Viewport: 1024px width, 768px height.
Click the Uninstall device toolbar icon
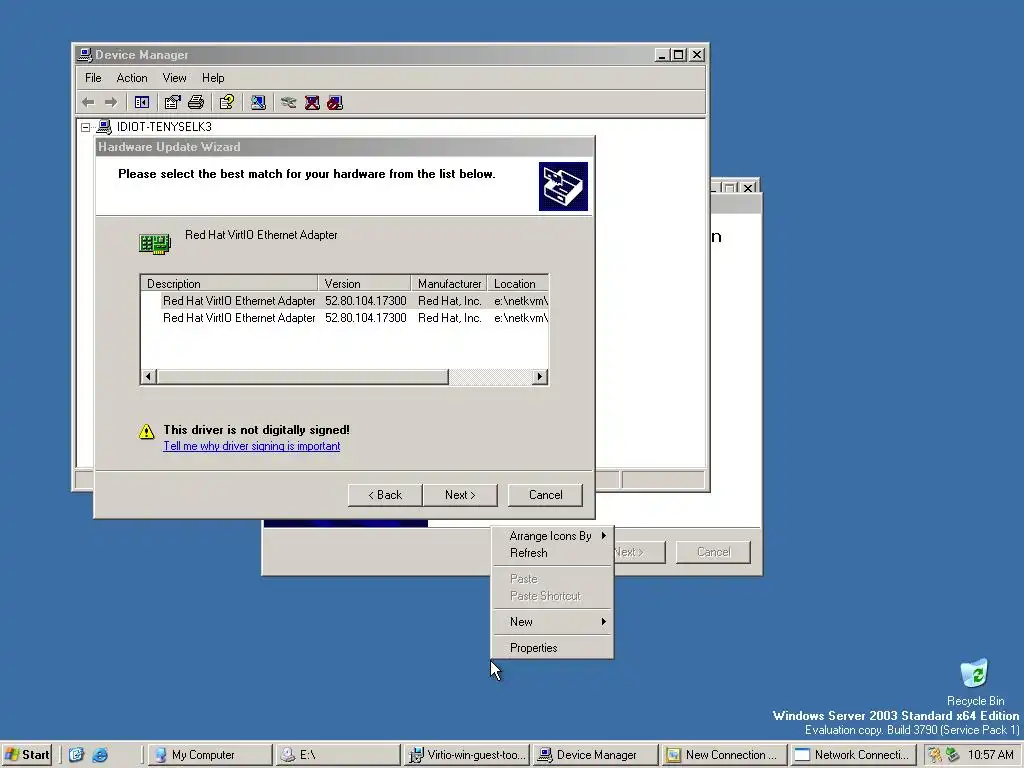coord(312,103)
